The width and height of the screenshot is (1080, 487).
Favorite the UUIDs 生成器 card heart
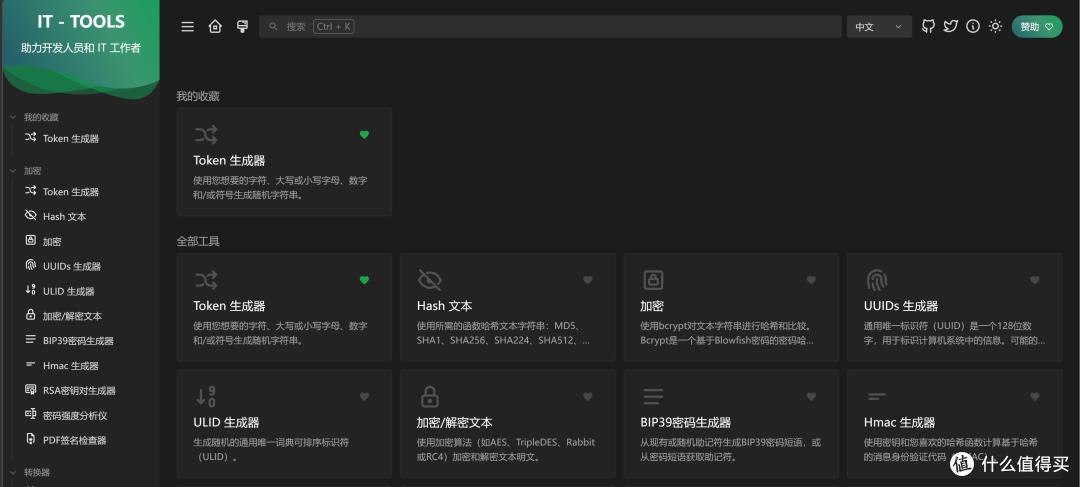(x=1035, y=280)
